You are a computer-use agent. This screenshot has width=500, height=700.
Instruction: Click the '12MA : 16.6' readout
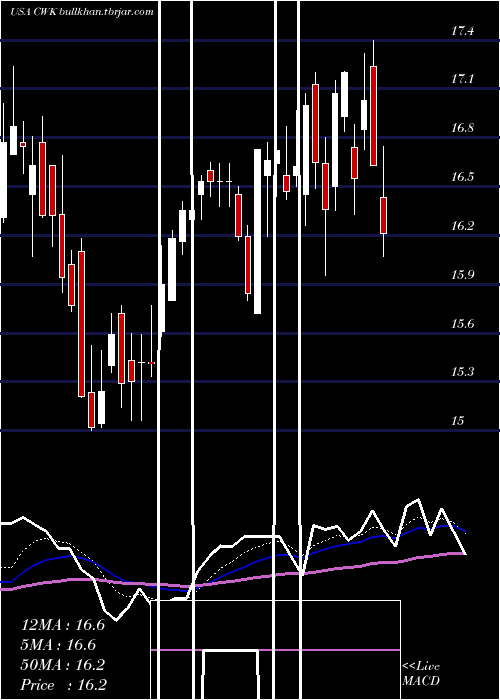[x=63, y=625]
